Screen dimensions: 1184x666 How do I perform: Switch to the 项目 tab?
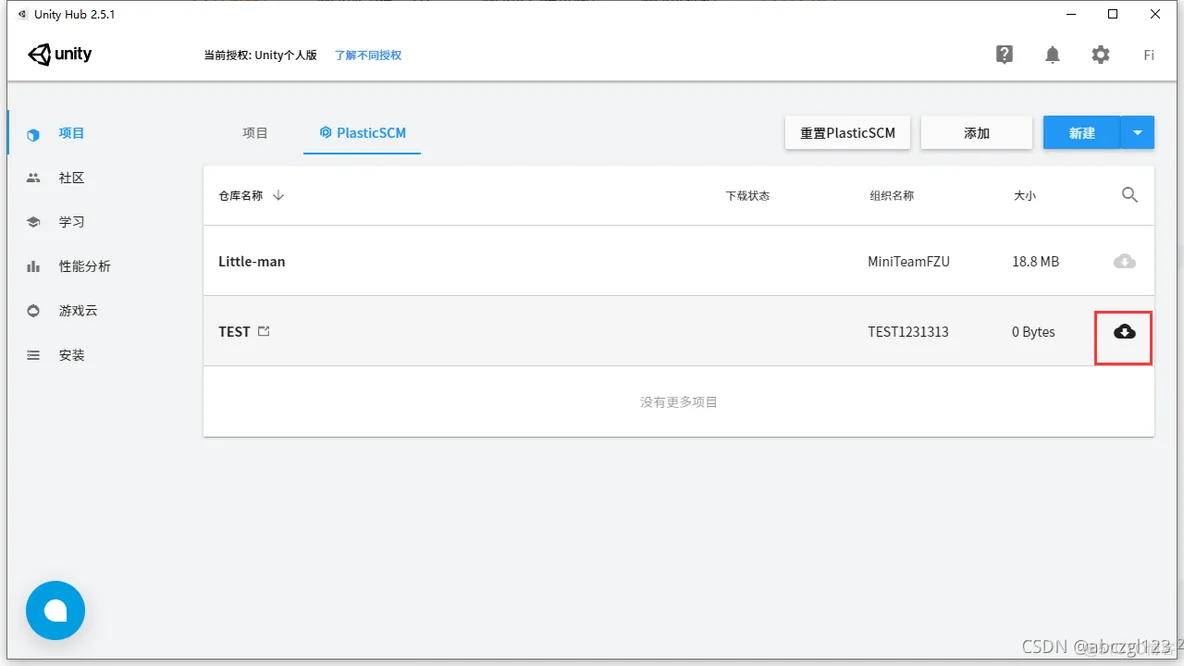[254, 133]
